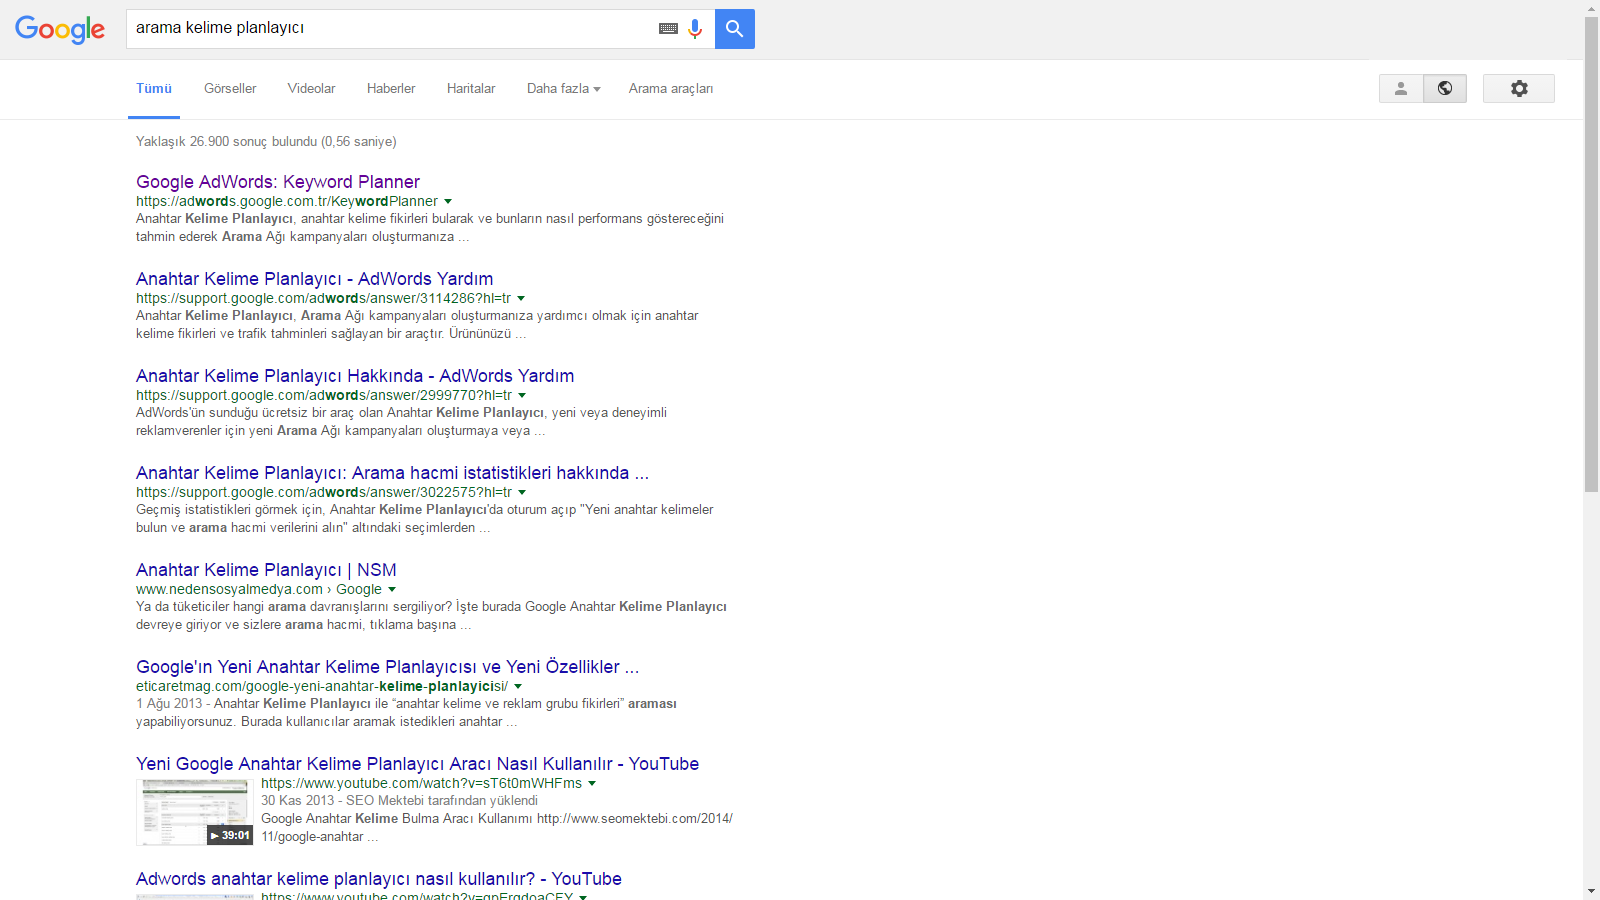Click the scrollbar down arrow
The width and height of the screenshot is (1600, 900).
[1591, 891]
